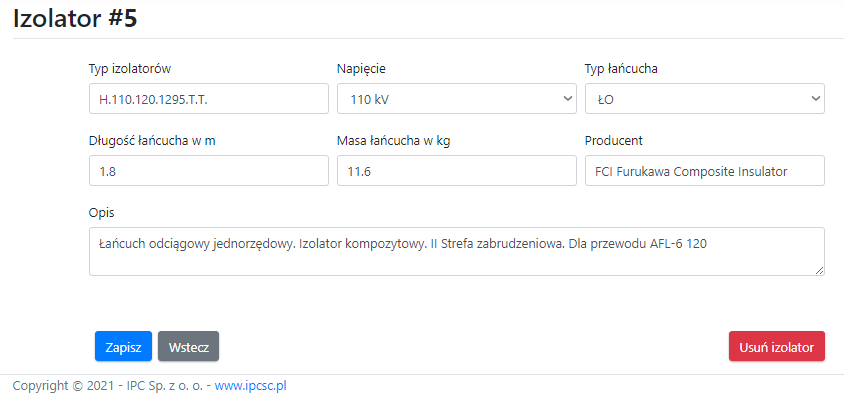The width and height of the screenshot is (844, 406).
Task: Click the Typ izolatorów input field
Action: [208, 99]
